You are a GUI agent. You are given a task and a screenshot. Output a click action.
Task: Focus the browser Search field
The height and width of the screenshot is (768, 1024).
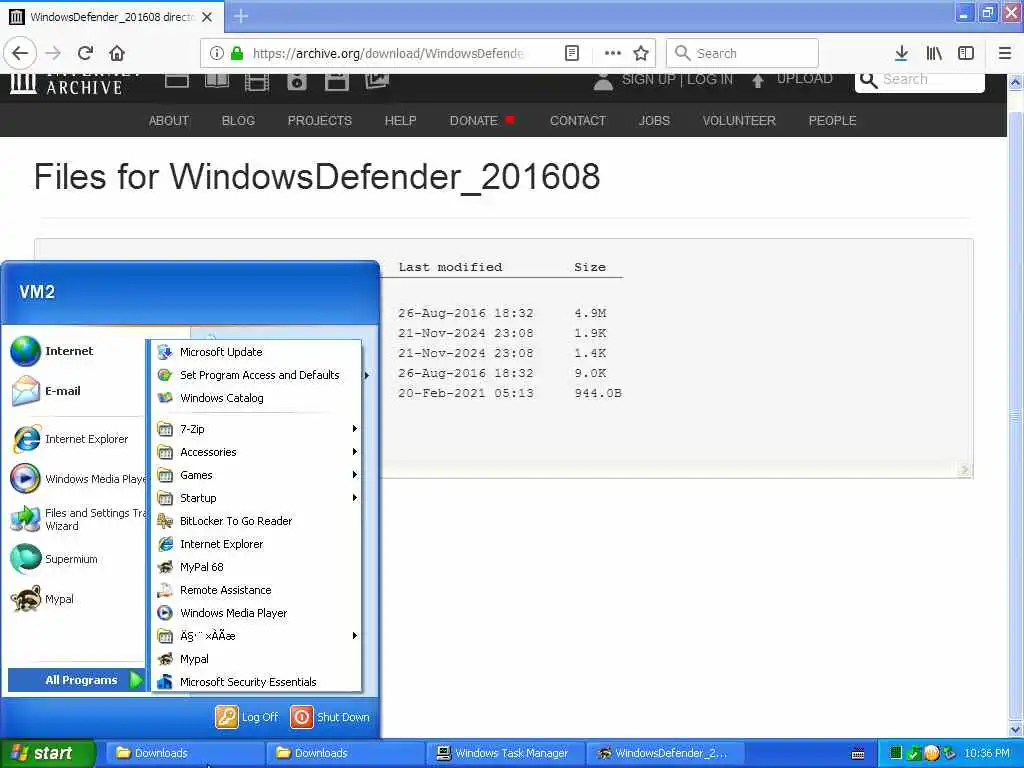pyautogui.click(x=742, y=53)
